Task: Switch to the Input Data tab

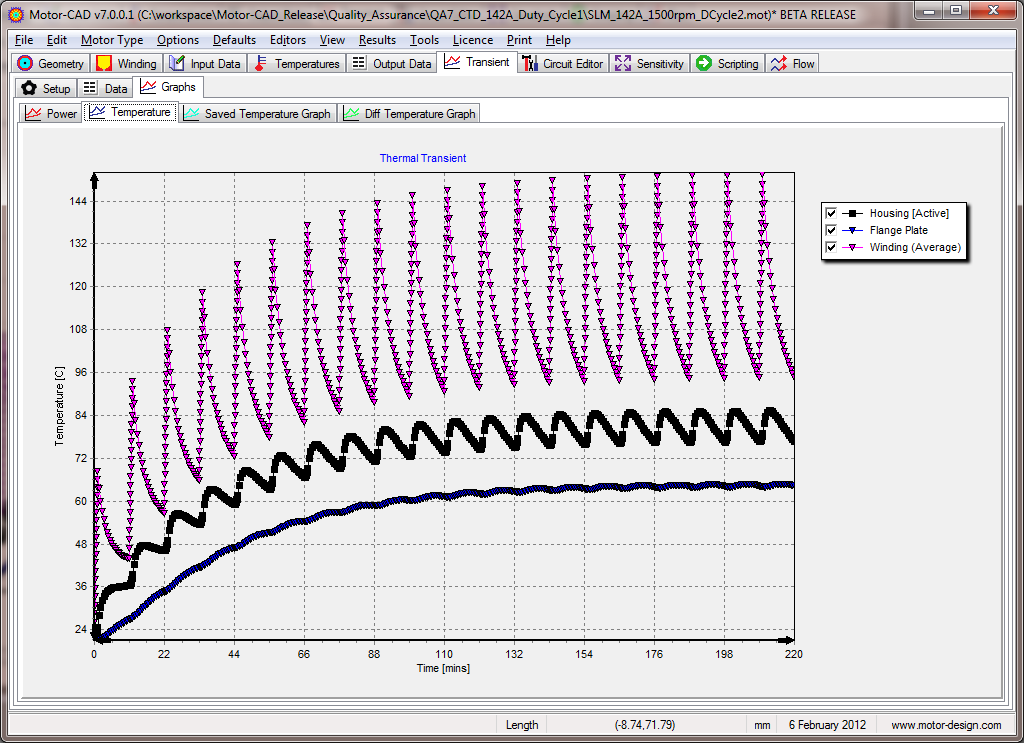Action: 205,63
